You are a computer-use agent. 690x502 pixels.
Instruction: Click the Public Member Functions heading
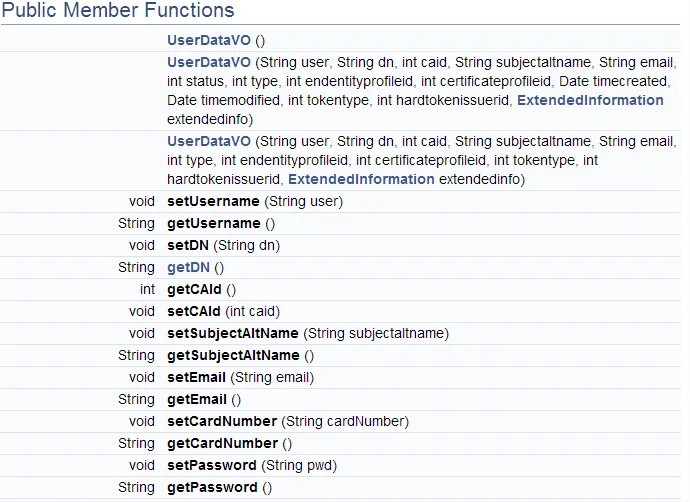(118, 11)
